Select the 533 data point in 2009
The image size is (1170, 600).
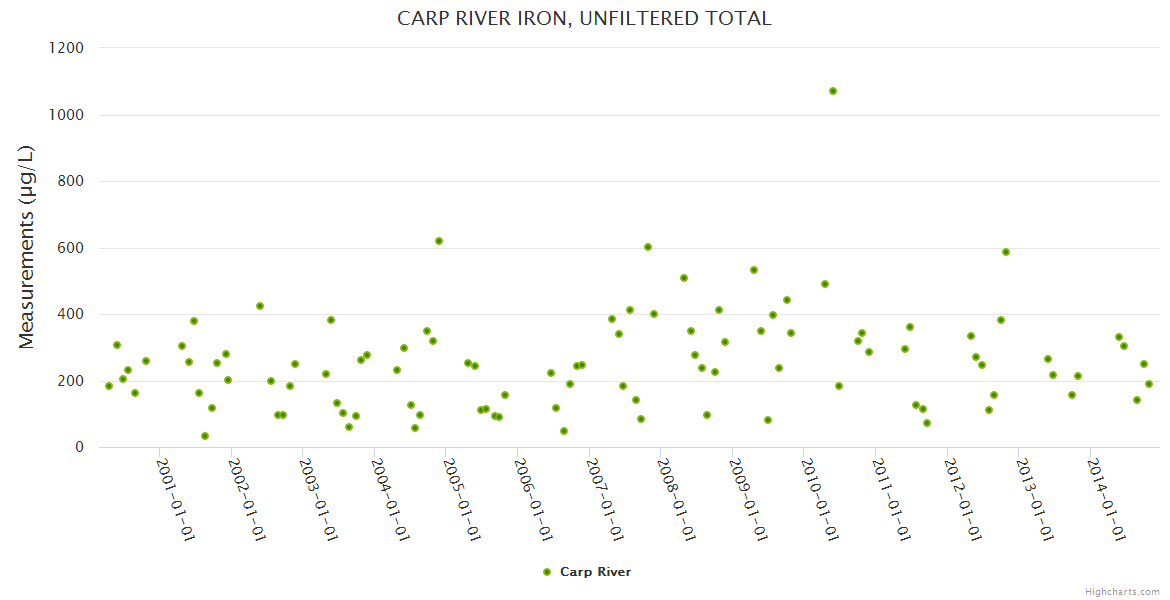click(754, 270)
